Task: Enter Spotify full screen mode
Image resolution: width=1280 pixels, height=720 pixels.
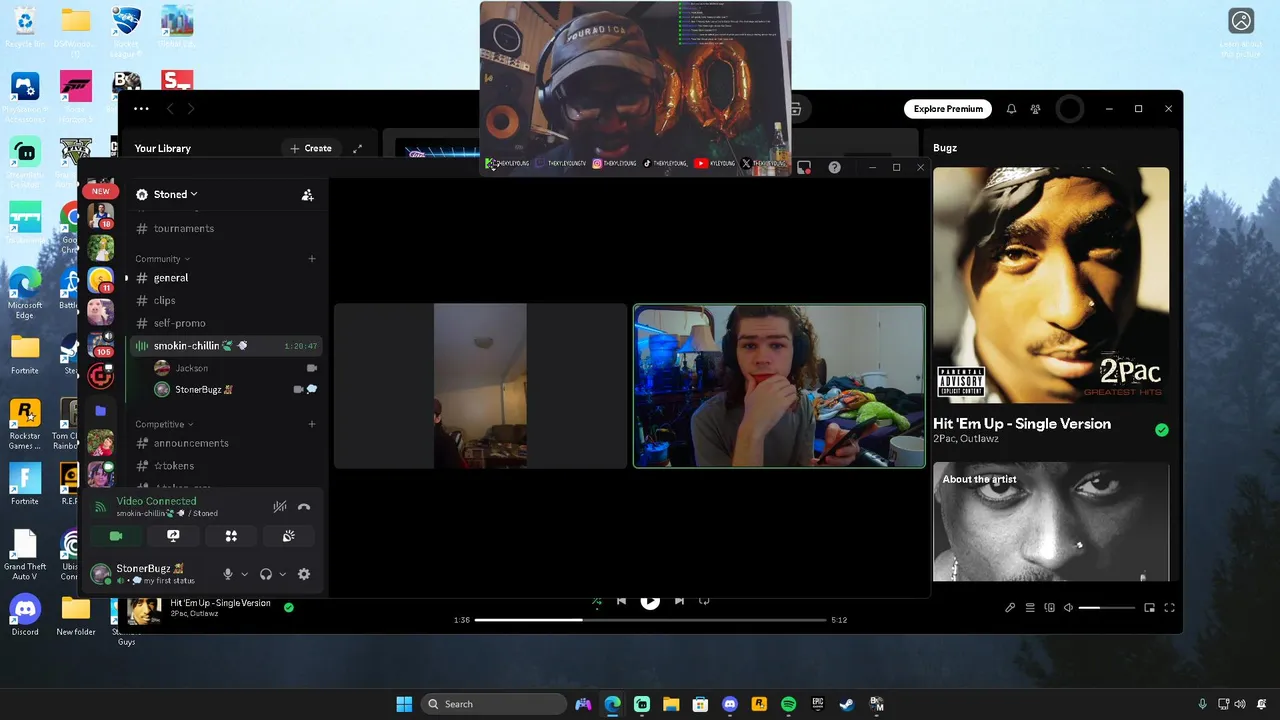Action: click(x=1169, y=608)
